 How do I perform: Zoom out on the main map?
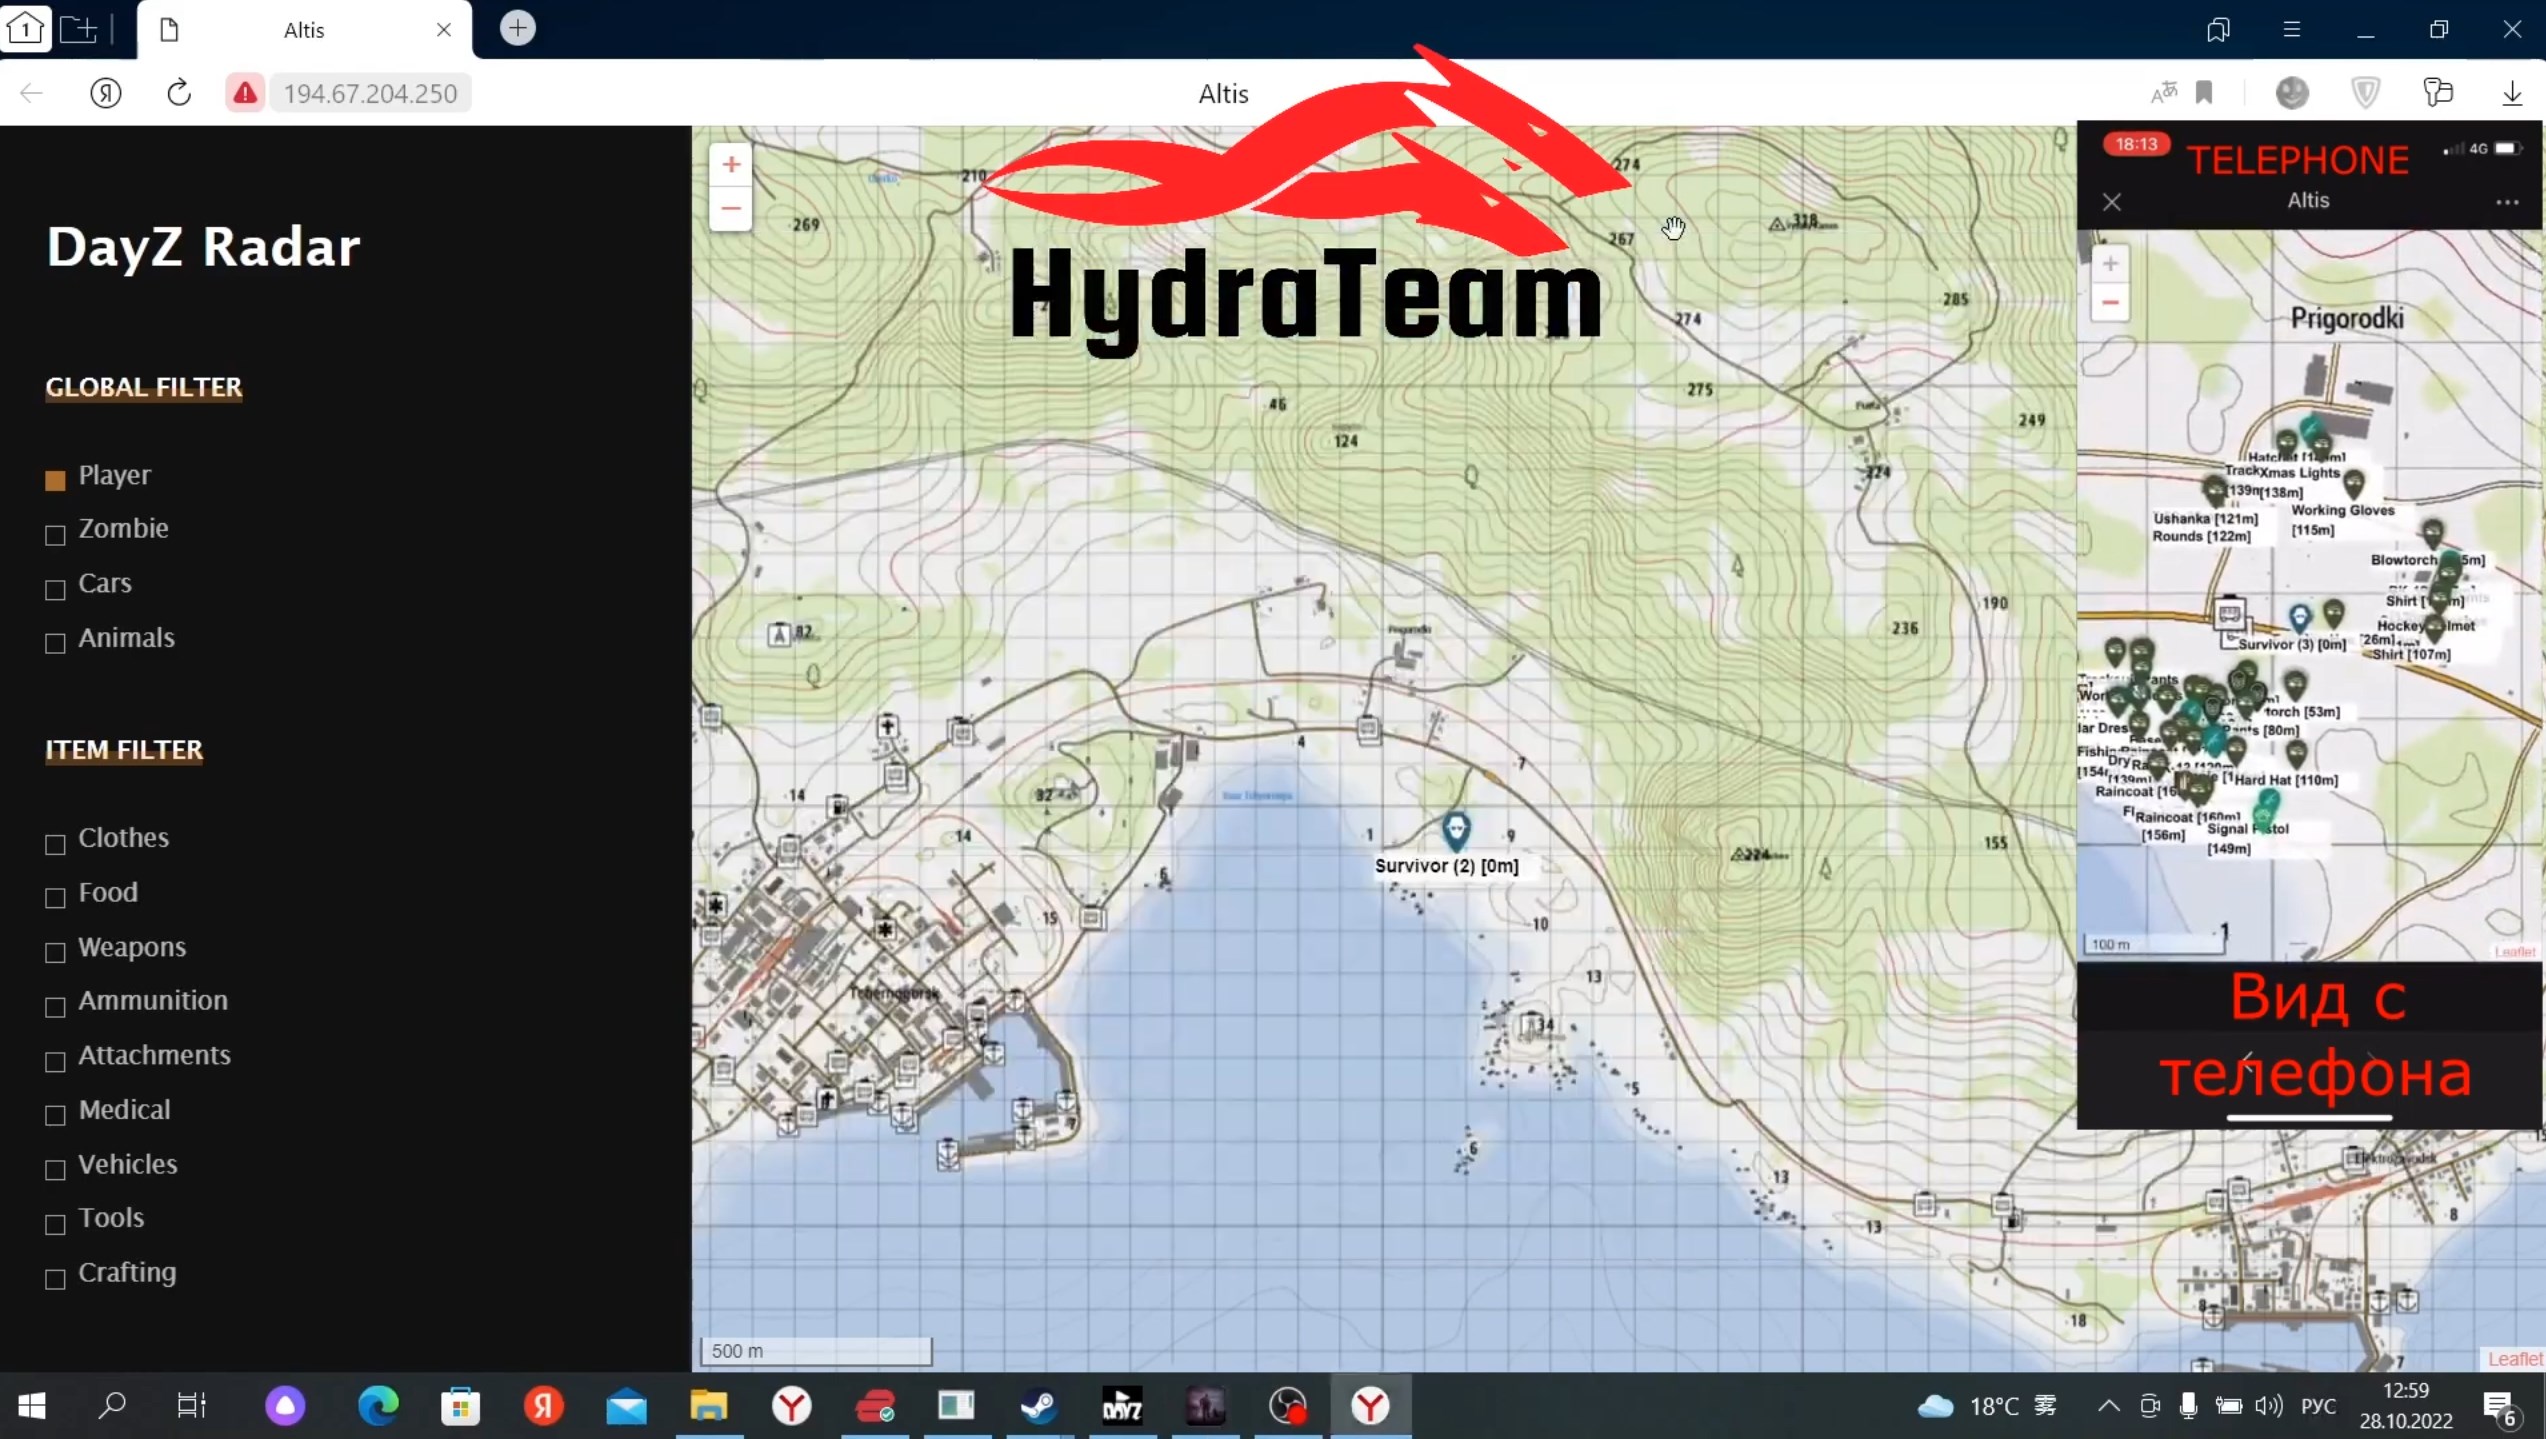731,209
